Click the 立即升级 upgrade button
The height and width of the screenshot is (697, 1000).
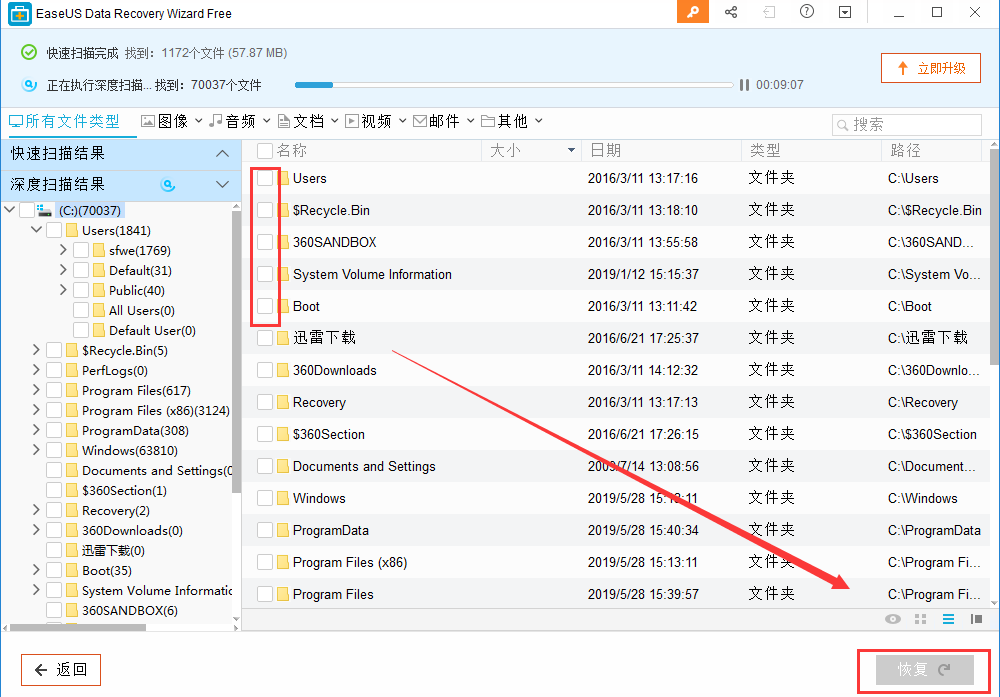click(x=930, y=68)
